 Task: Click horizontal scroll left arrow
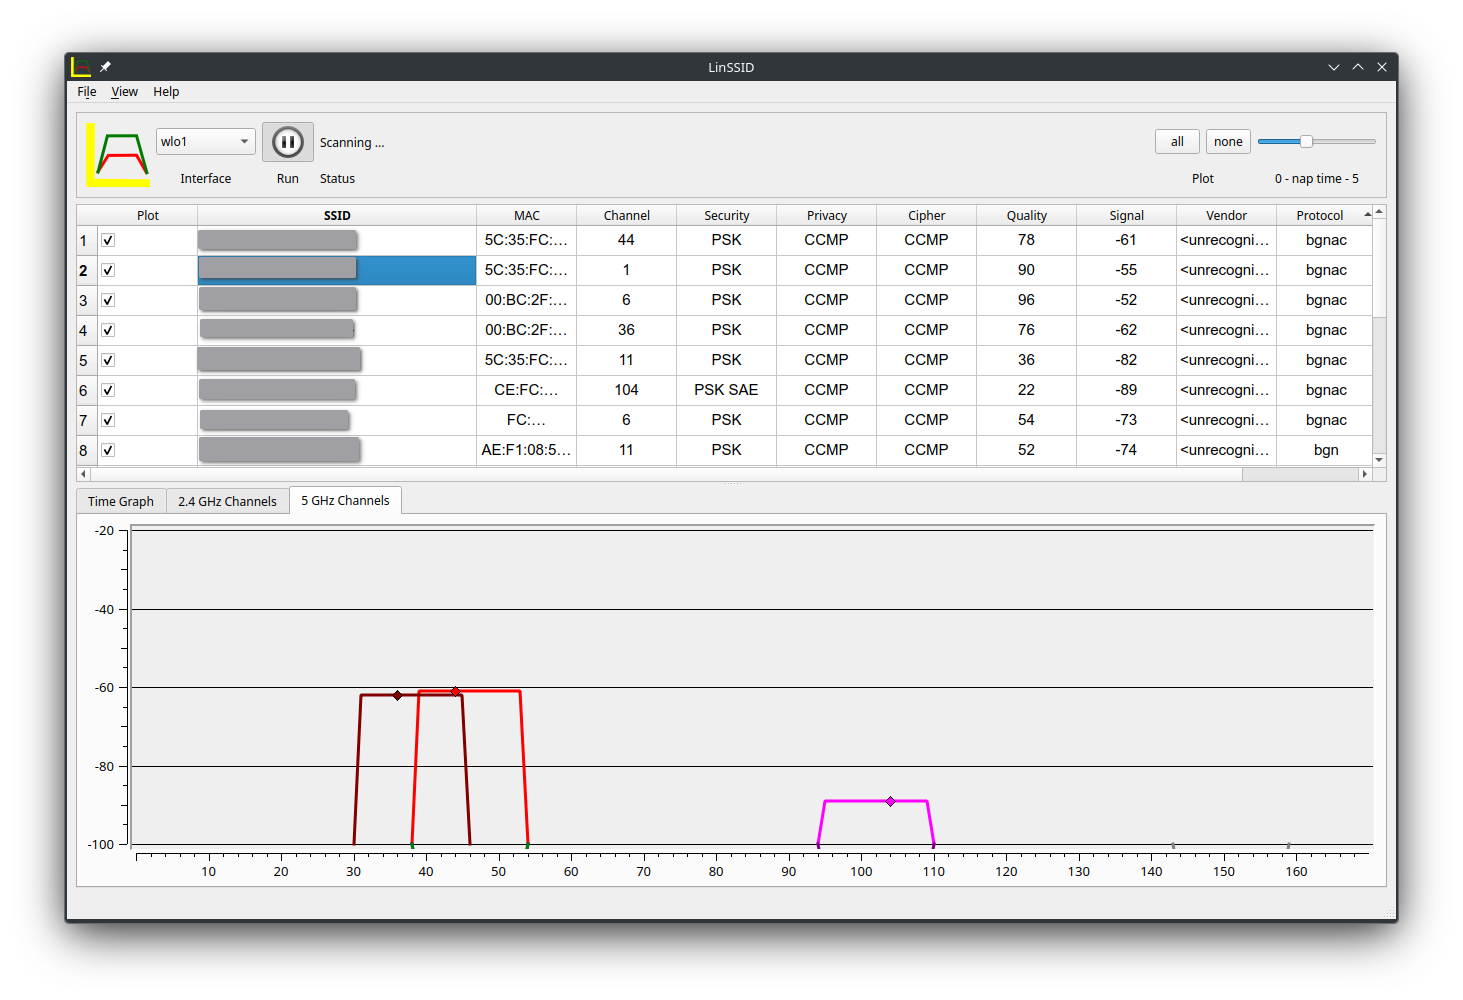83,474
